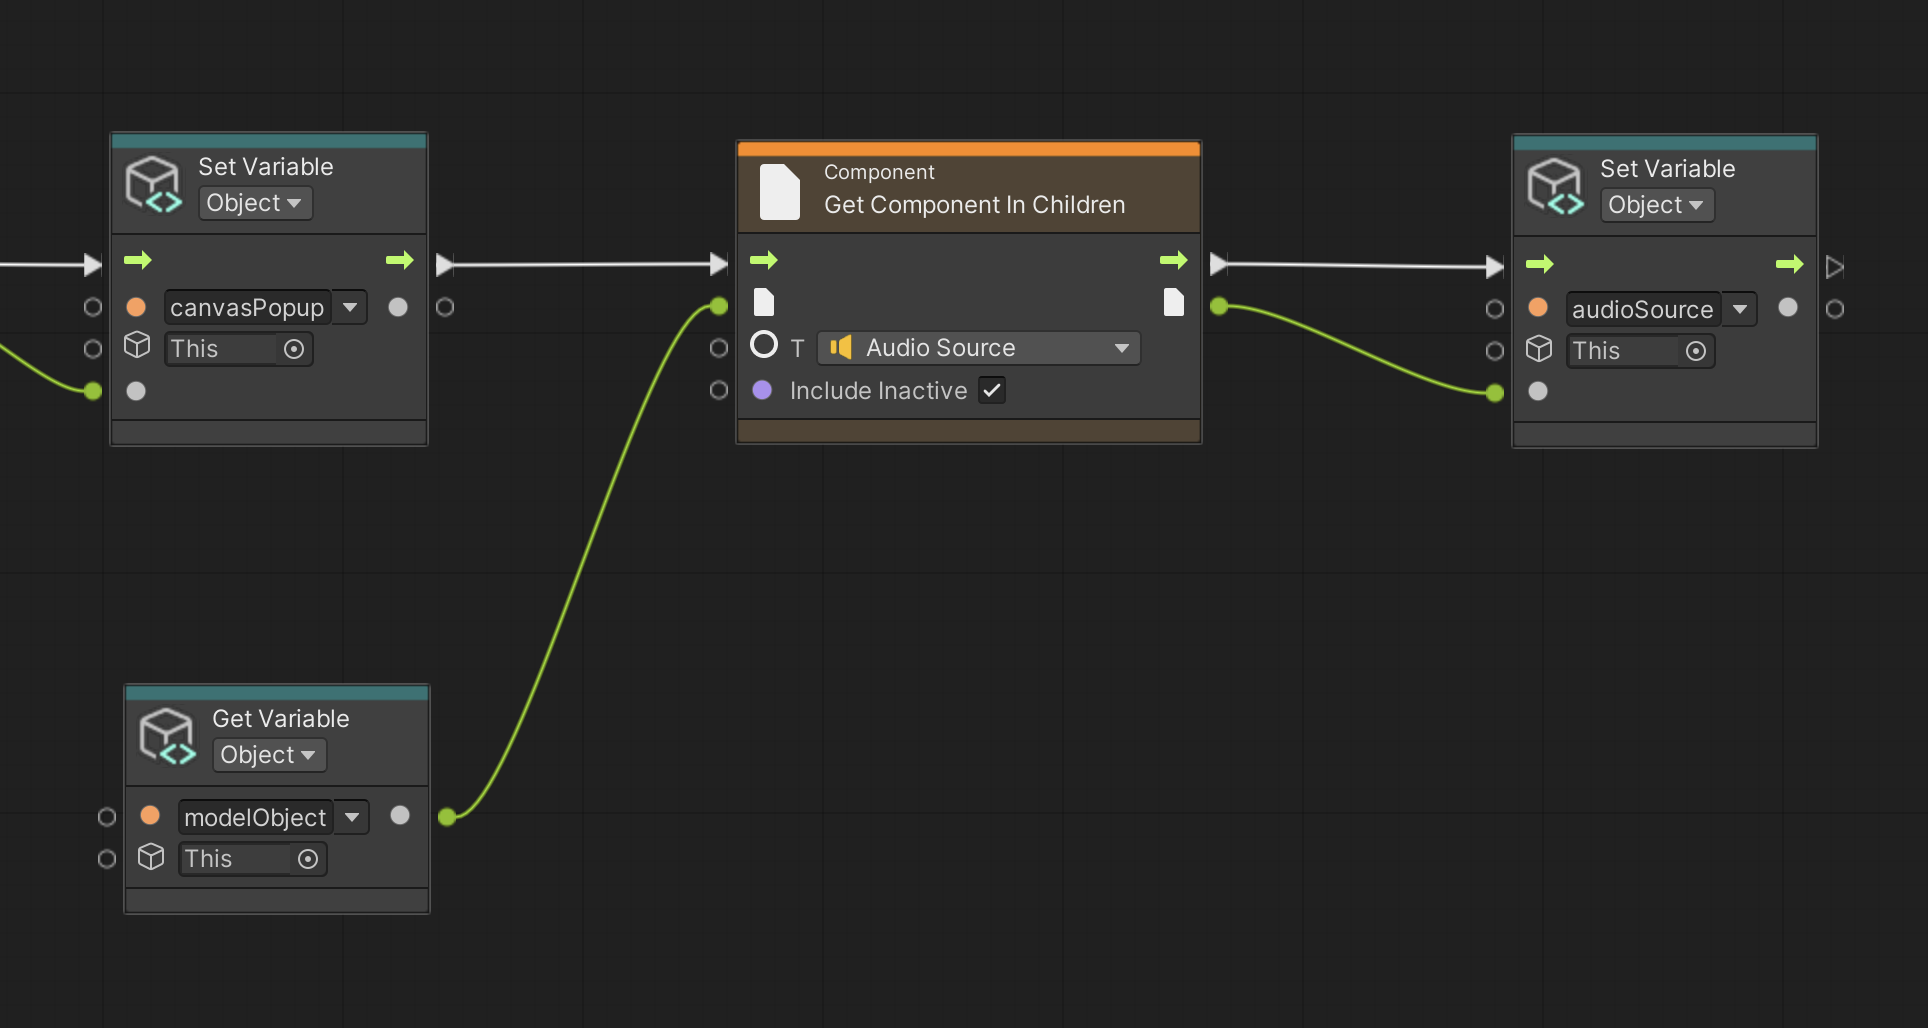Click the audioSource Set Variable node icon

click(x=1555, y=187)
